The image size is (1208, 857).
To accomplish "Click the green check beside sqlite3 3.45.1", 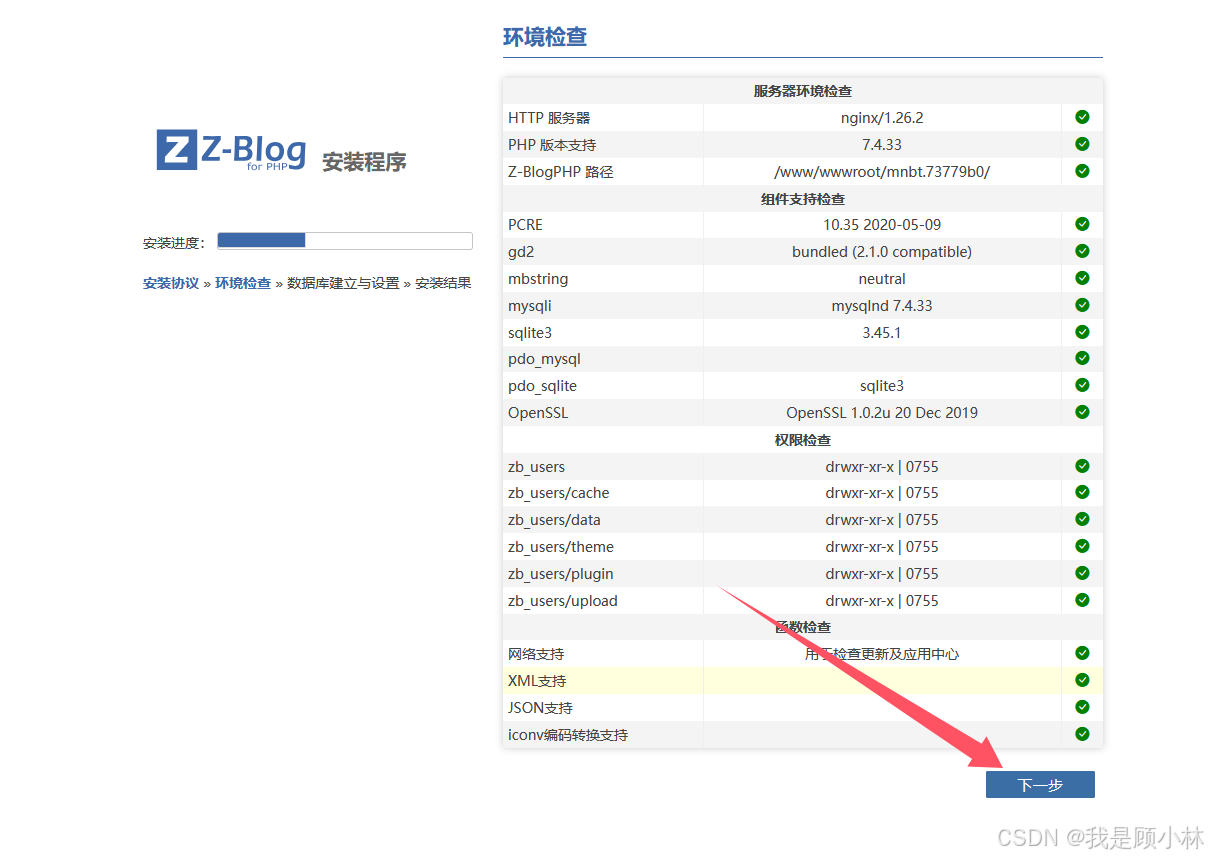I will point(1082,332).
